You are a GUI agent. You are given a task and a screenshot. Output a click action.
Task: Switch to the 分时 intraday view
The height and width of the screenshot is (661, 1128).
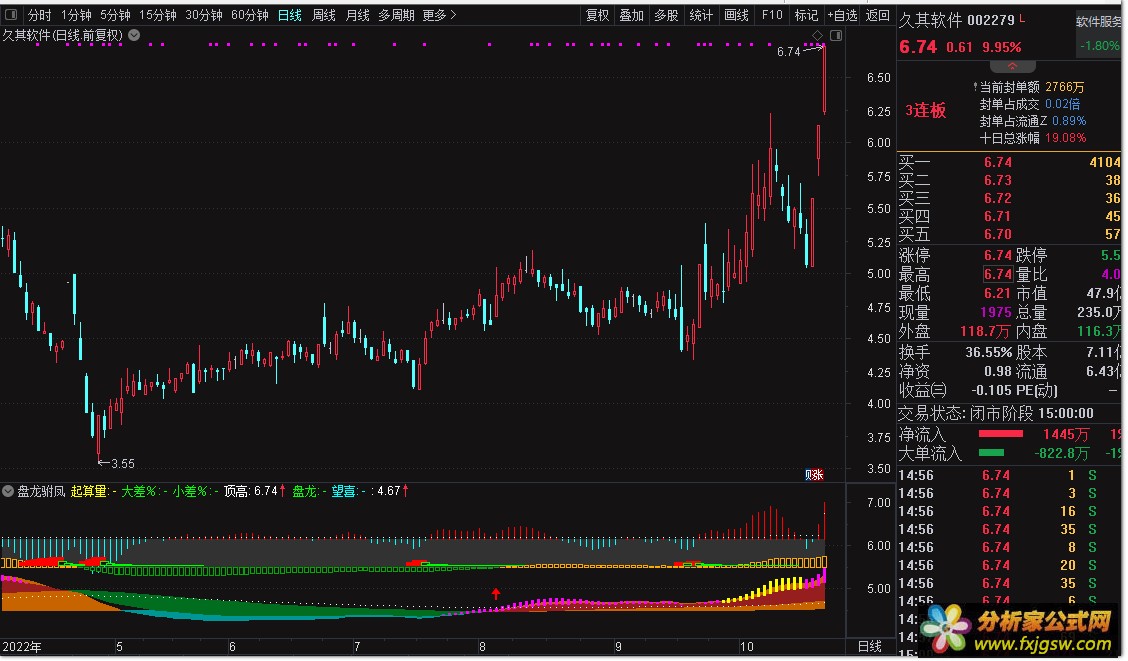click(x=40, y=15)
